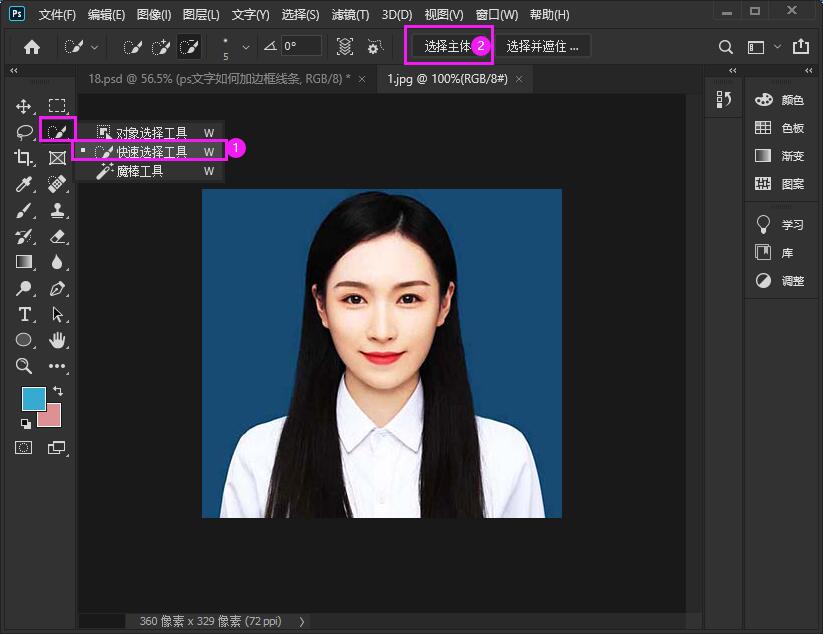Image resolution: width=823 pixels, height=634 pixels.
Task: Select the Dodge tool
Action: tap(24, 288)
